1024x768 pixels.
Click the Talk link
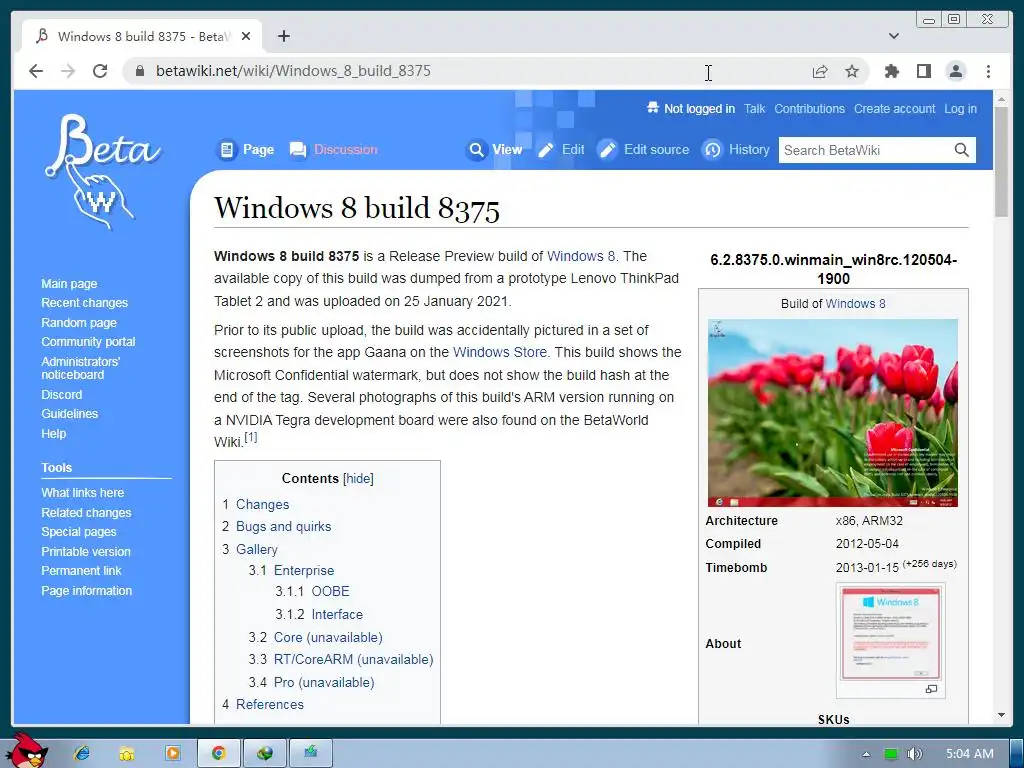[x=754, y=109]
